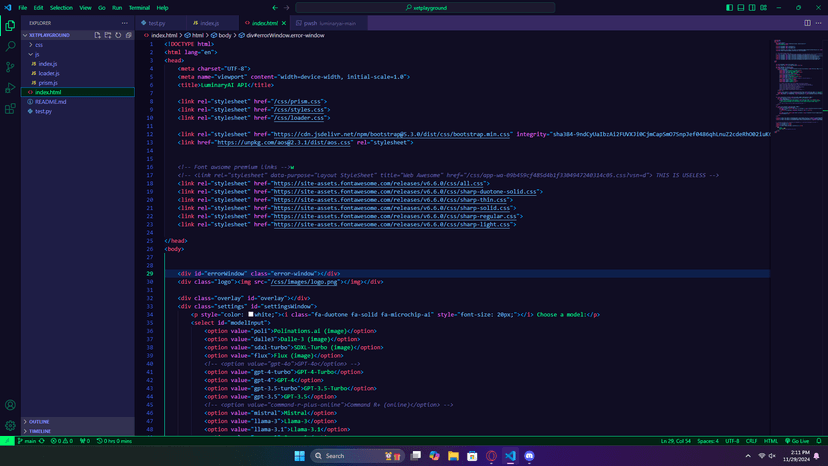Click the main branch in status bar

[x=28, y=441]
